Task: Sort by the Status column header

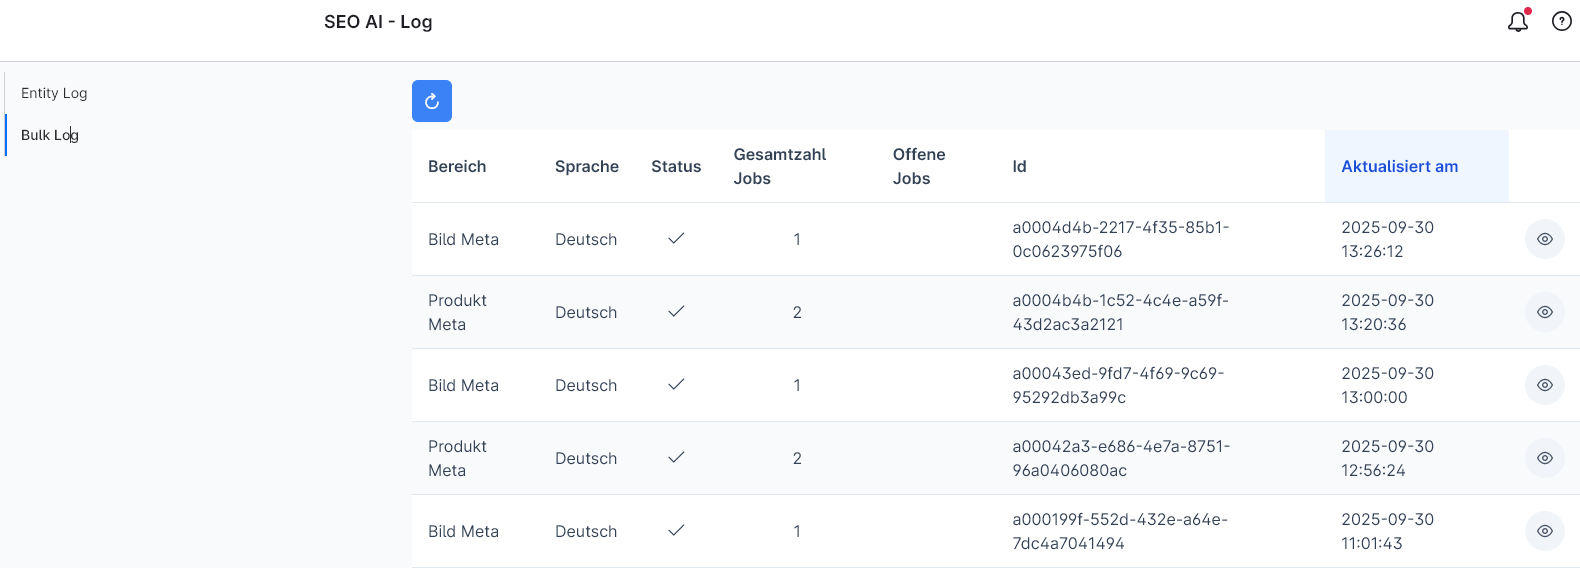Action: 676,167
